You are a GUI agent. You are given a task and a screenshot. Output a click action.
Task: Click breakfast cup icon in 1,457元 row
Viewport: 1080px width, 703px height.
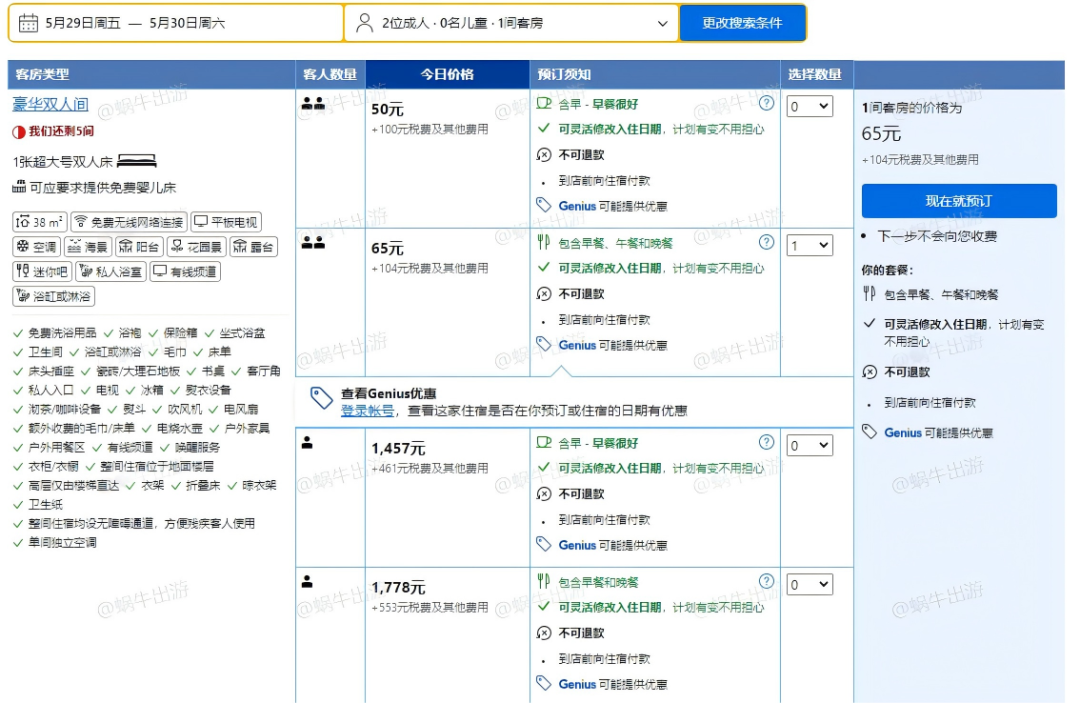click(x=544, y=442)
